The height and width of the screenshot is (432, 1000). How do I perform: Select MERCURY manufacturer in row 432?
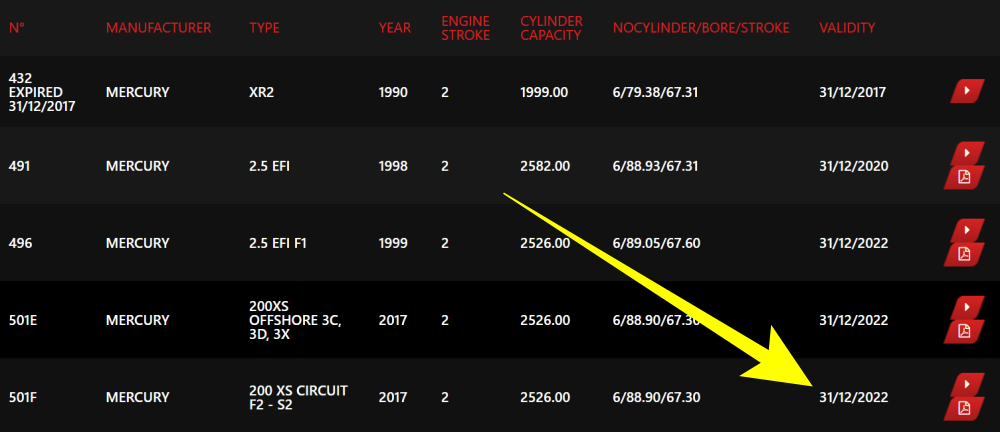click(138, 92)
